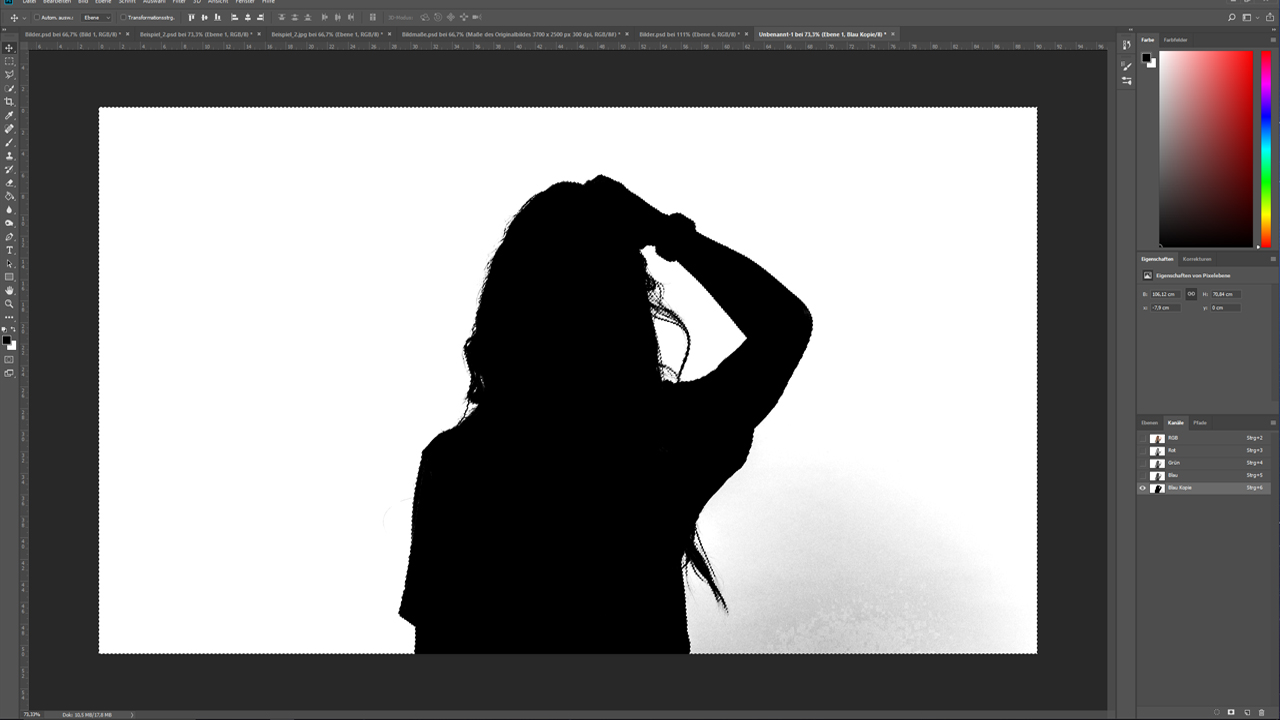1280x720 pixels.
Task: Select the Blur tool
Action: coord(10,210)
